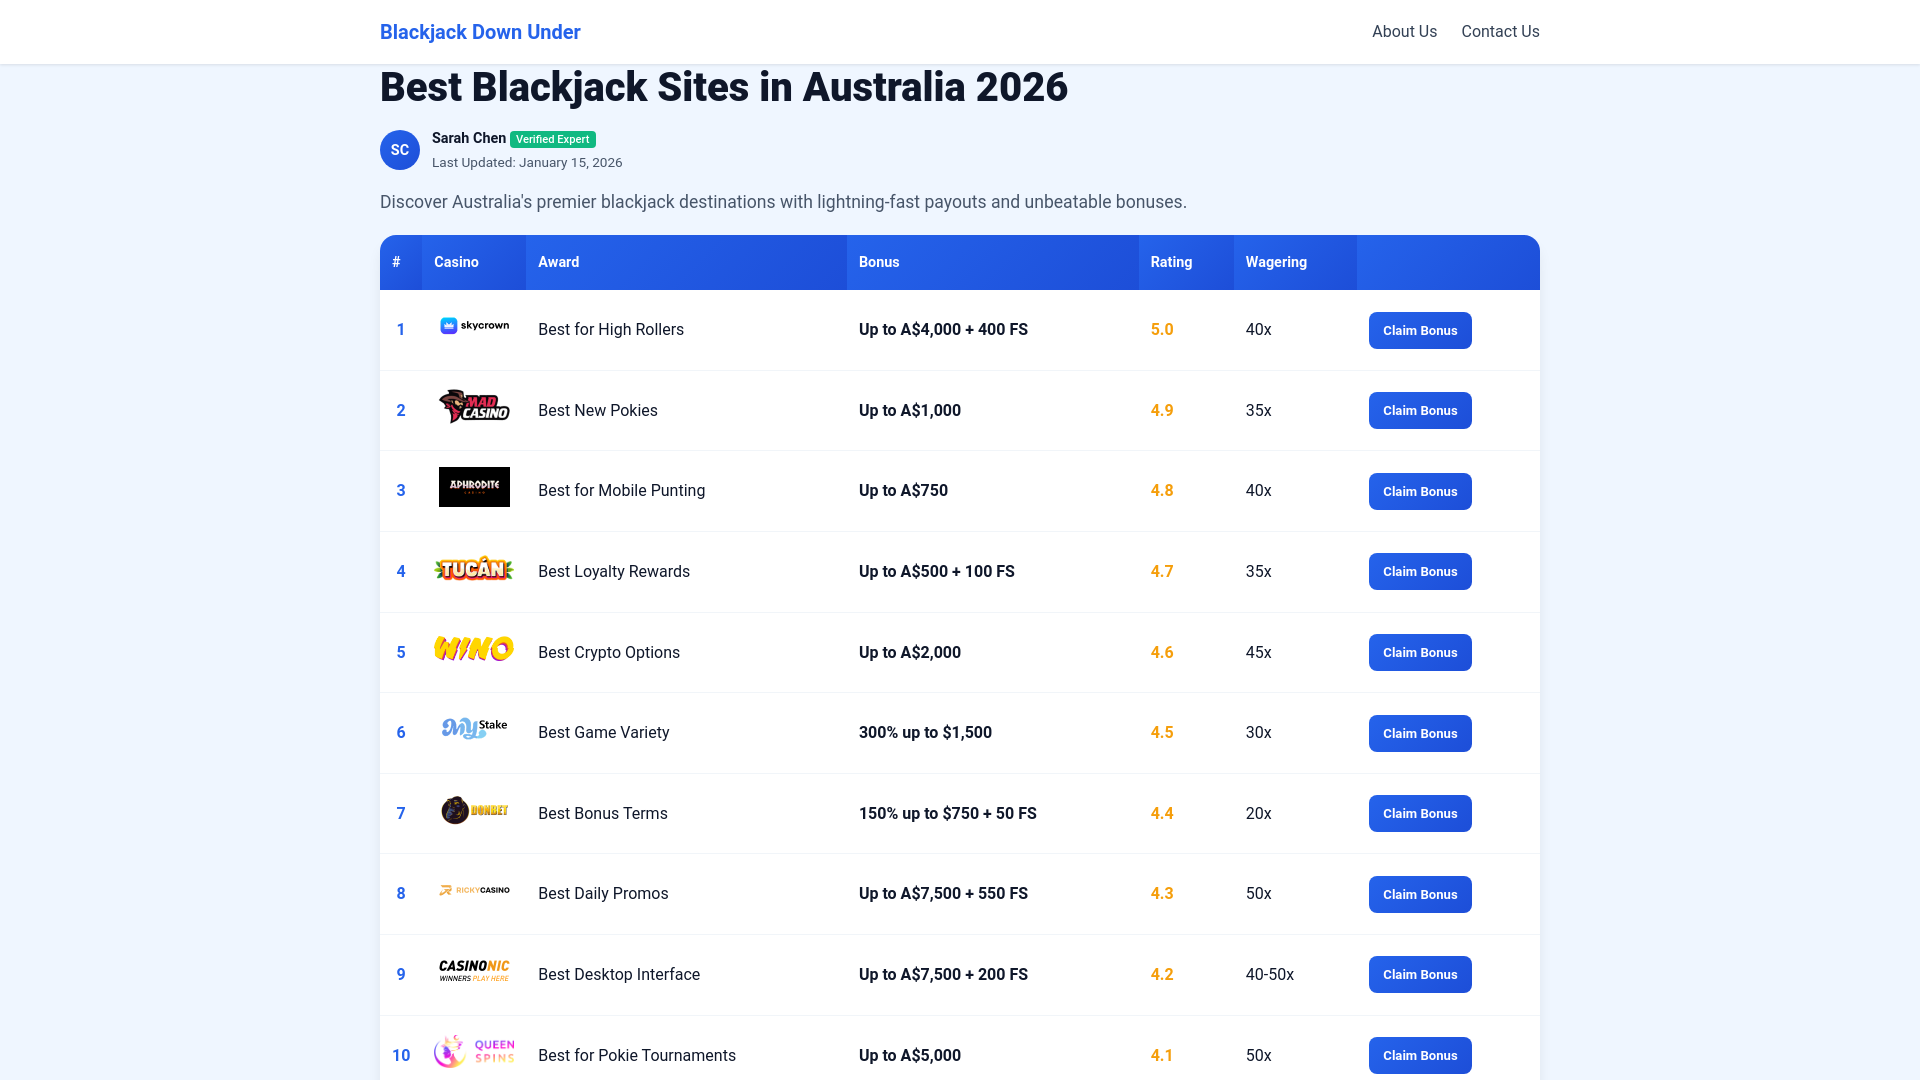Claim Bonus for Best New Pokies
Viewport: 1920px width, 1080px height.
point(1420,411)
